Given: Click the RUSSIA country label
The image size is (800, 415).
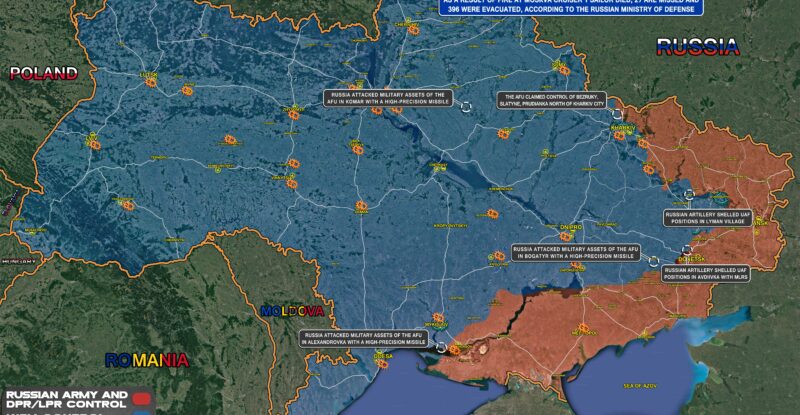Looking at the screenshot, I should (697, 46).
